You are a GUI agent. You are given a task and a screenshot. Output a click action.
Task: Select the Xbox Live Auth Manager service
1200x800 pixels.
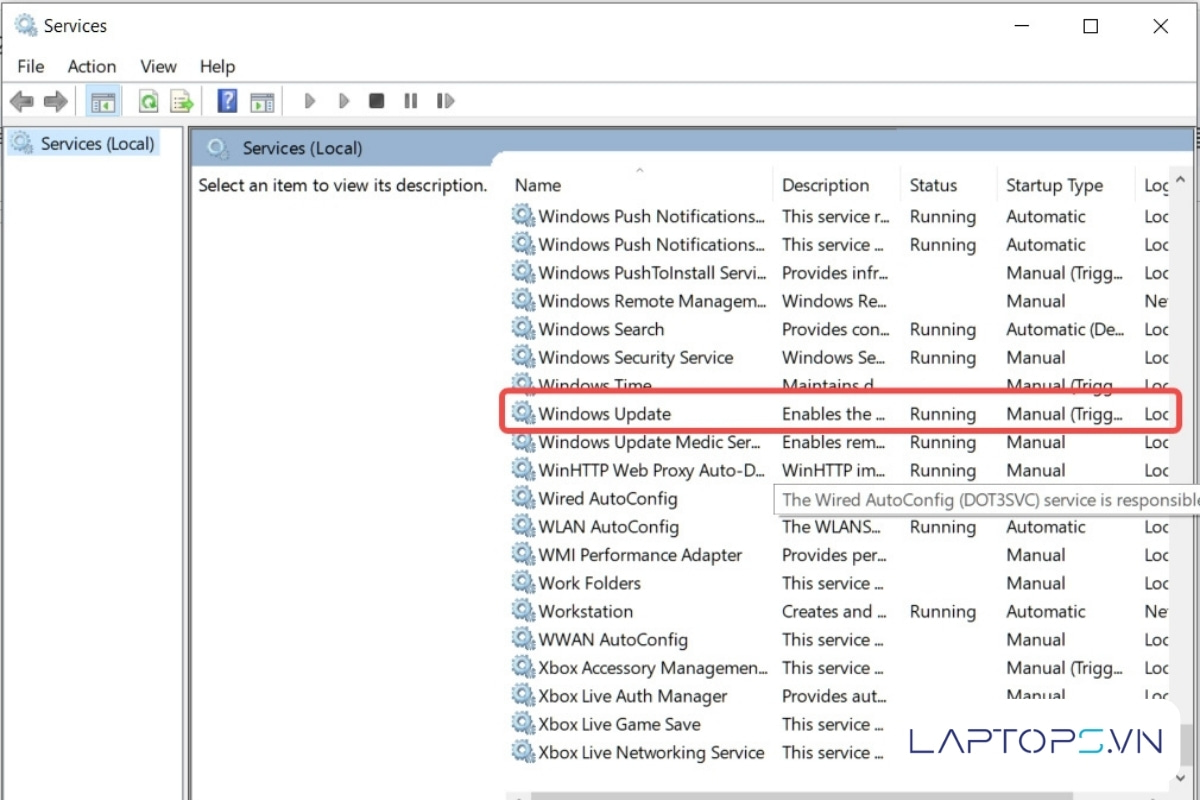click(x=633, y=696)
